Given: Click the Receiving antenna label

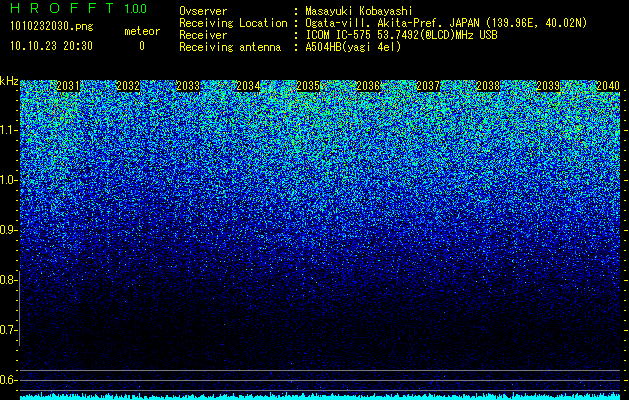Looking at the screenshot, I should [230, 47].
